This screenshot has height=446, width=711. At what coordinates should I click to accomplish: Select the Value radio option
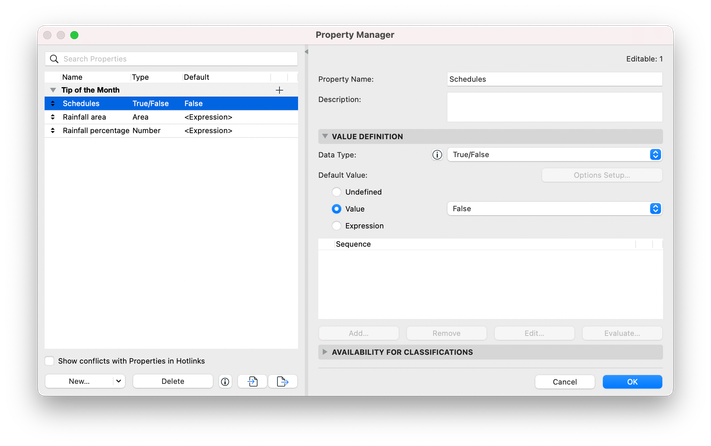tap(336, 209)
